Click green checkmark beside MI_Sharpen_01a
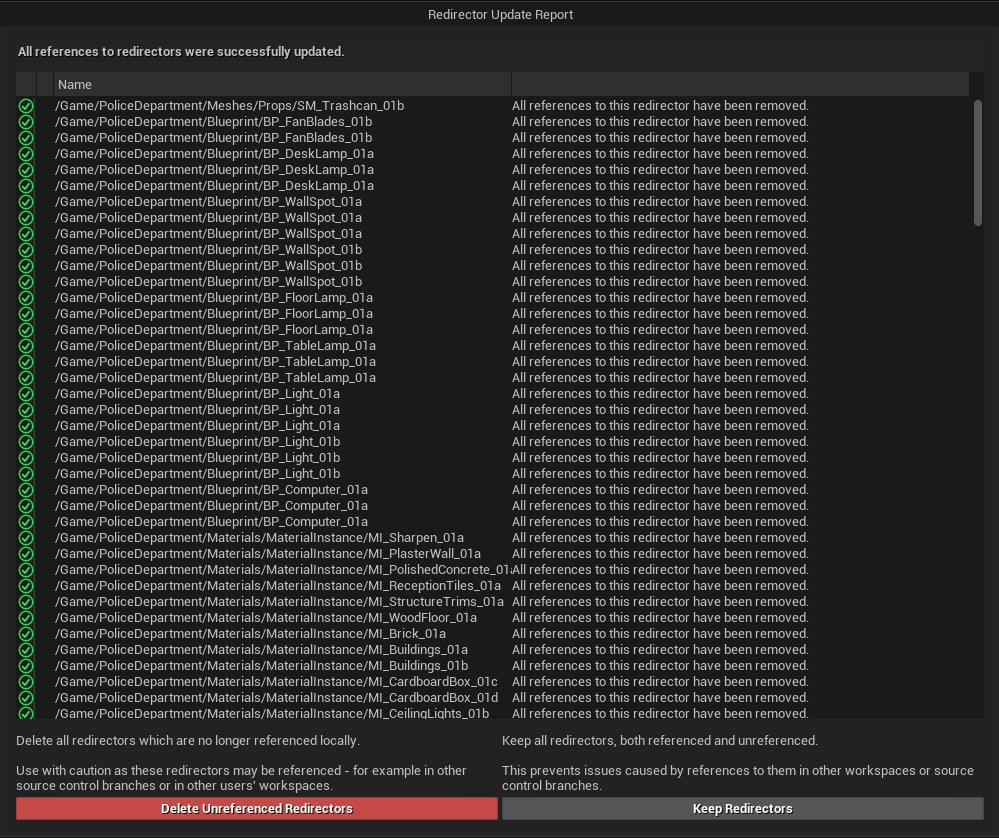Screen dimensions: 999x838 (x=26, y=538)
